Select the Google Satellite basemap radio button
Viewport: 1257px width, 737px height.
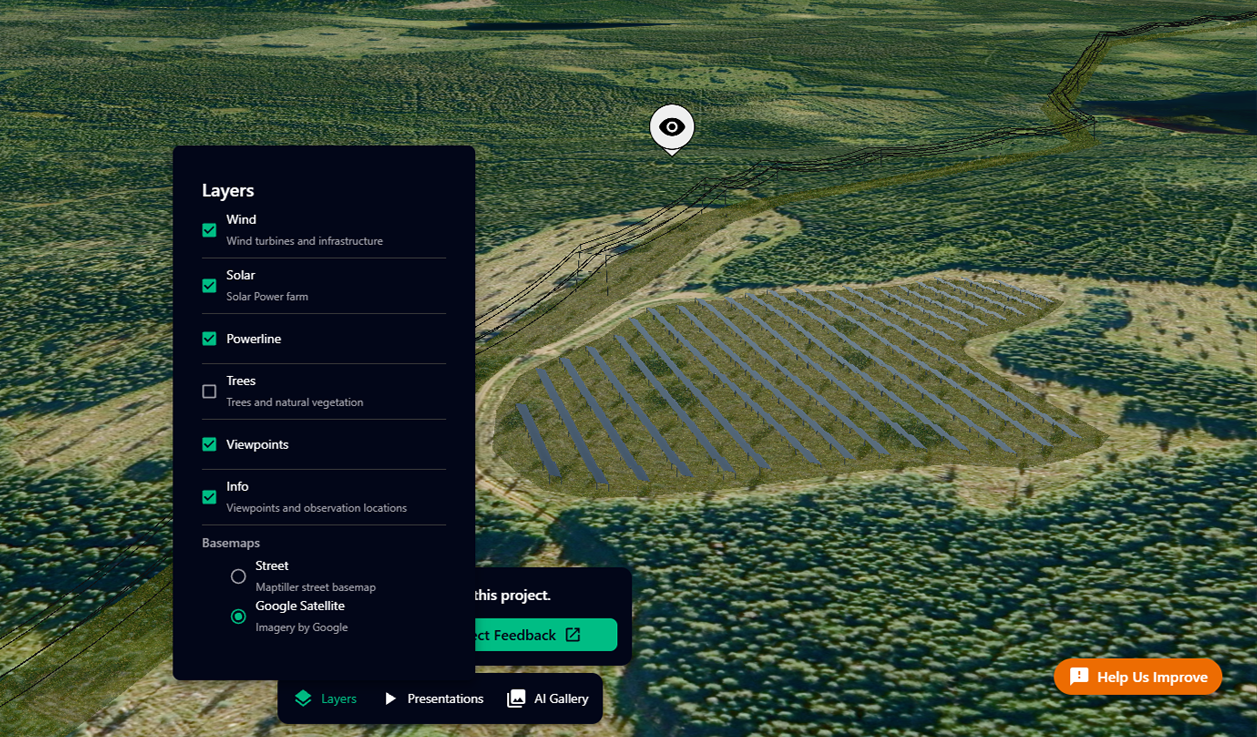pyautogui.click(x=238, y=616)
